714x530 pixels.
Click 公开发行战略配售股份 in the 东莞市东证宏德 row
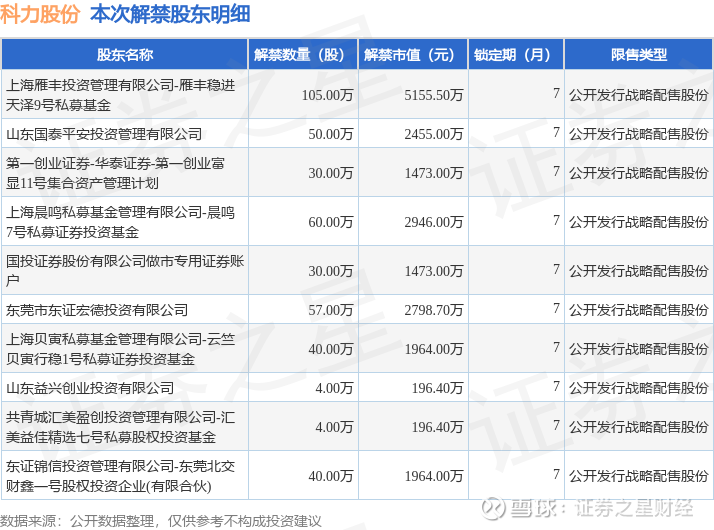point(639,310)
